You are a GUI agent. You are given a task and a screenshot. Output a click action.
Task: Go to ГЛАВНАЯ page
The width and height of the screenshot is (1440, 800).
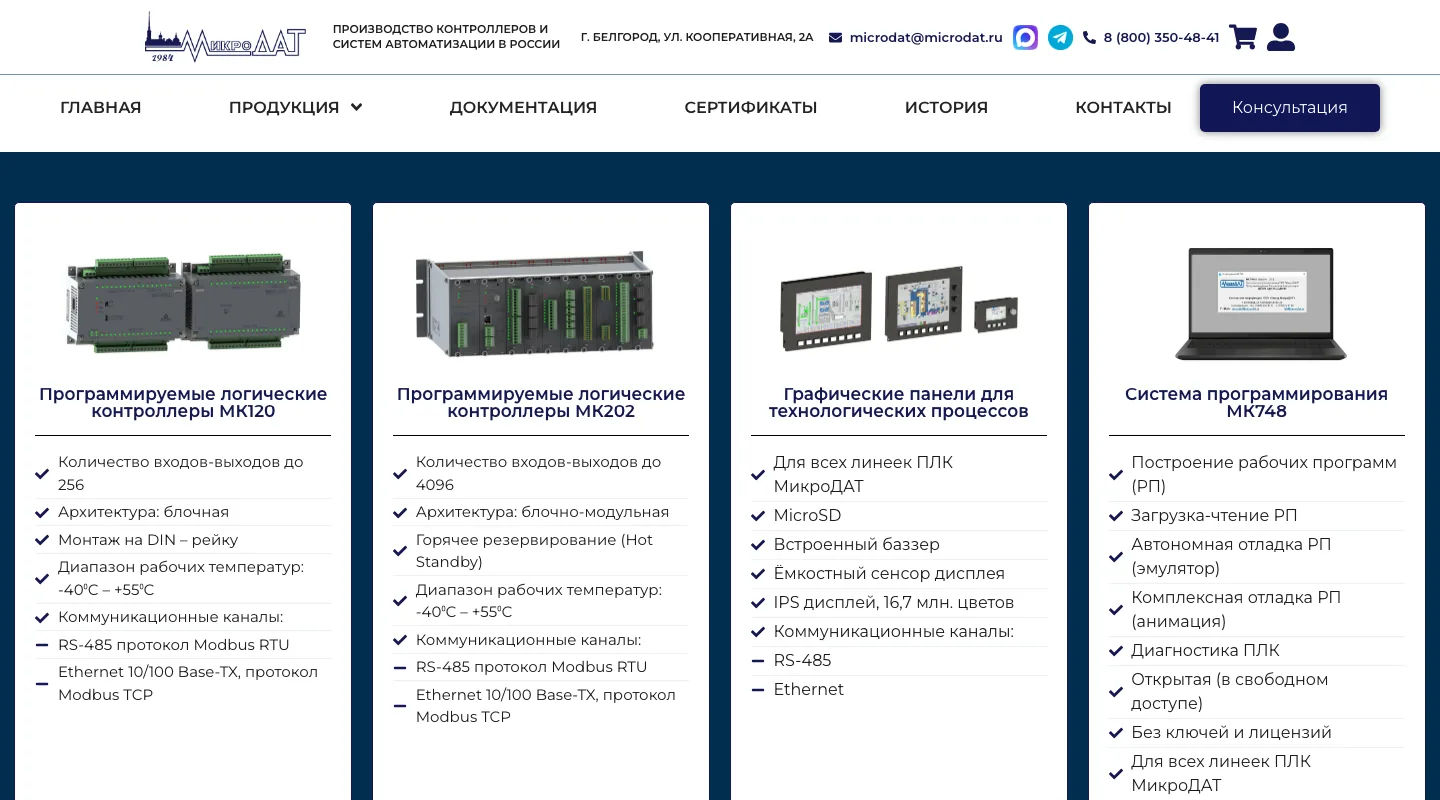(101, 108)
